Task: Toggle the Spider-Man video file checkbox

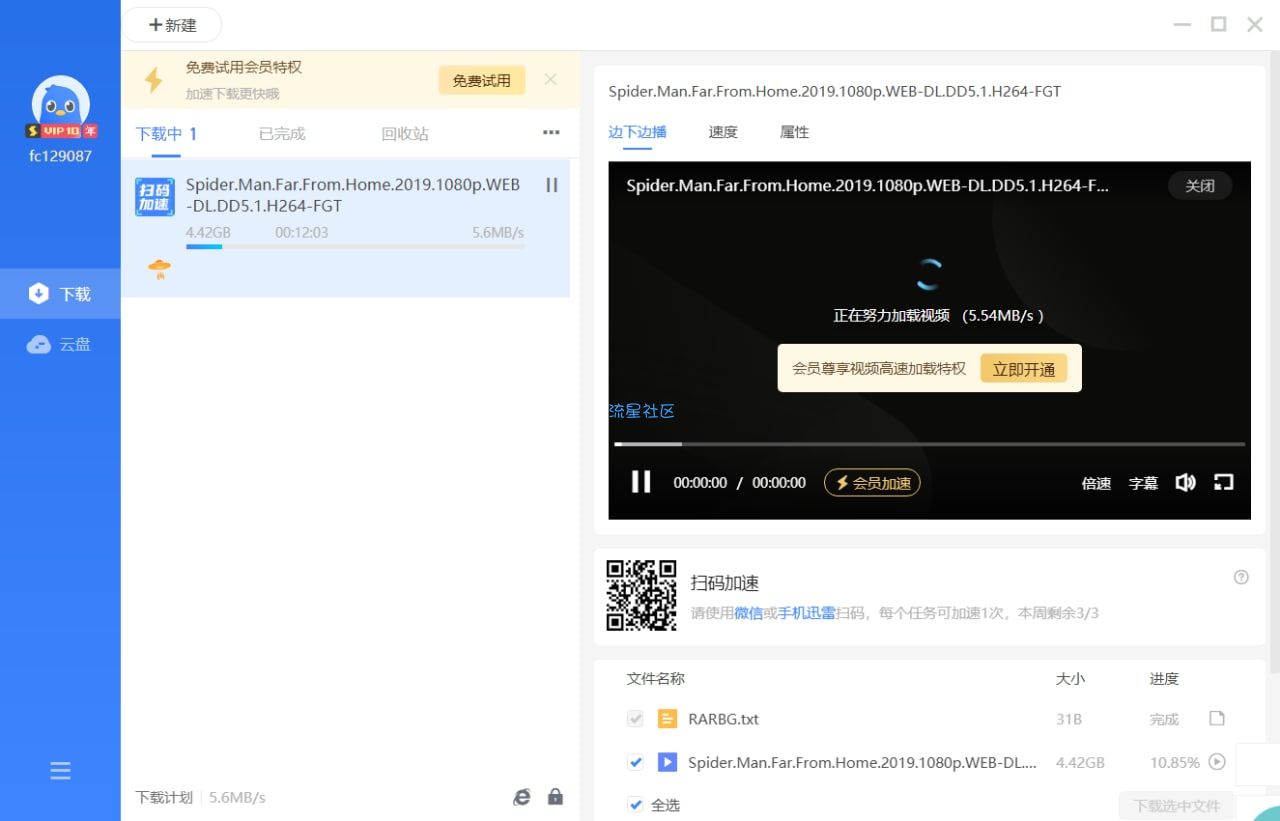Action: point(635,762)
